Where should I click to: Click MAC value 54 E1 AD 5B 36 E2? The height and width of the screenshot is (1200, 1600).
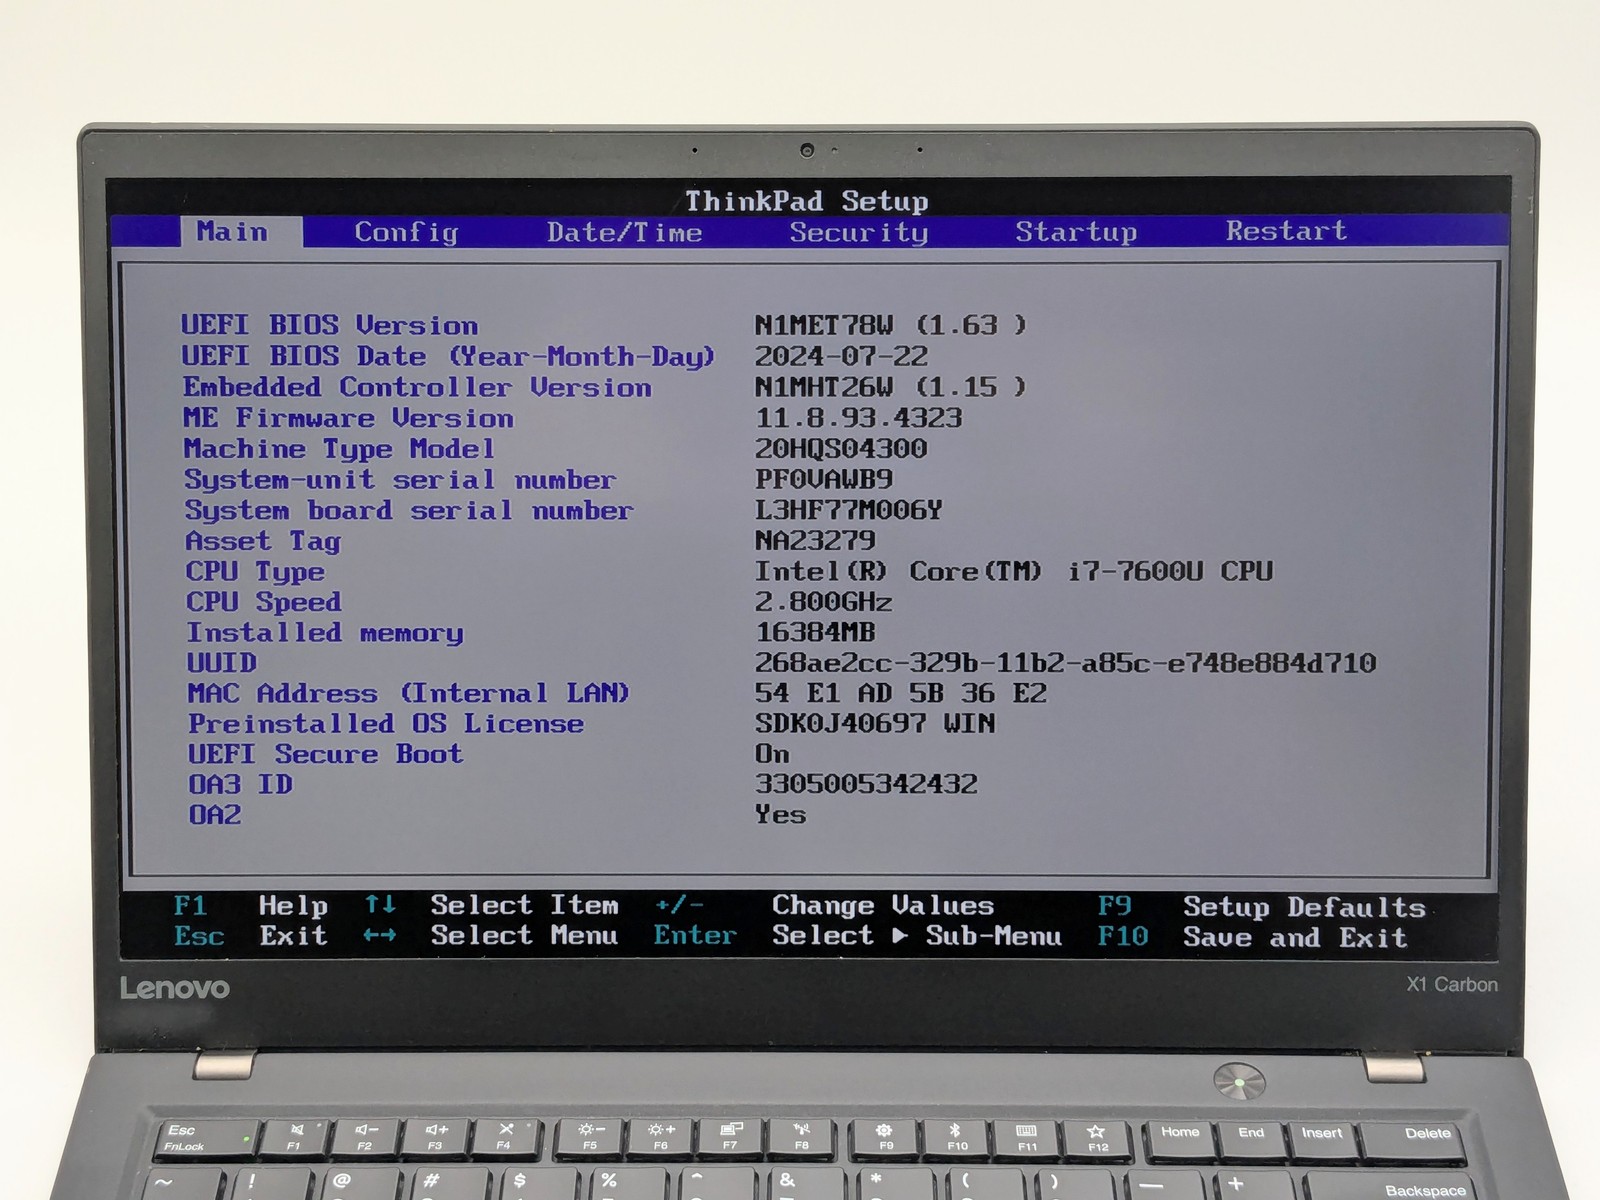(x=901, y=693)
